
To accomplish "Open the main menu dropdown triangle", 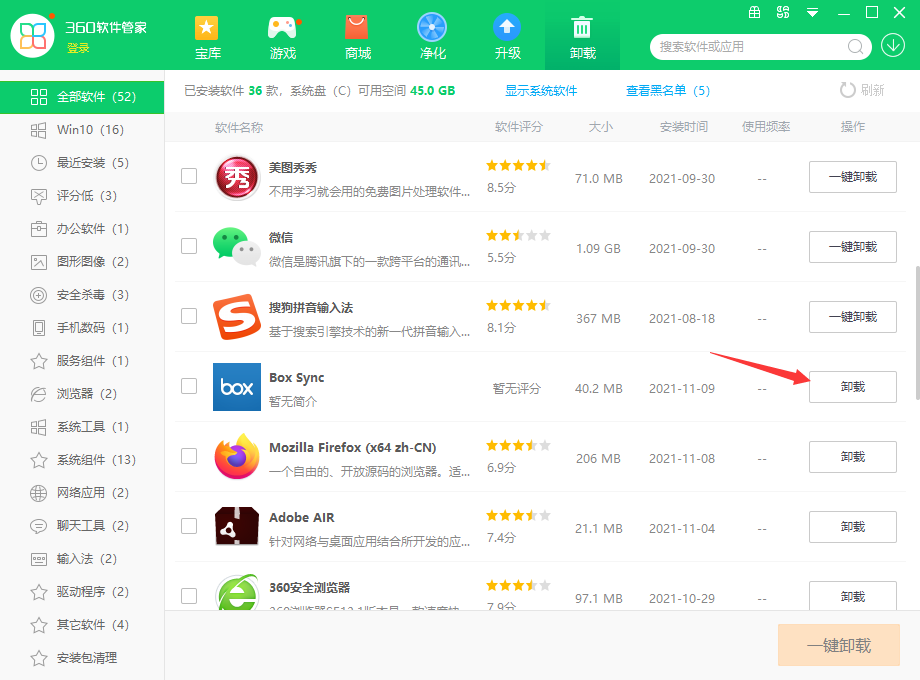I will 813,12.
